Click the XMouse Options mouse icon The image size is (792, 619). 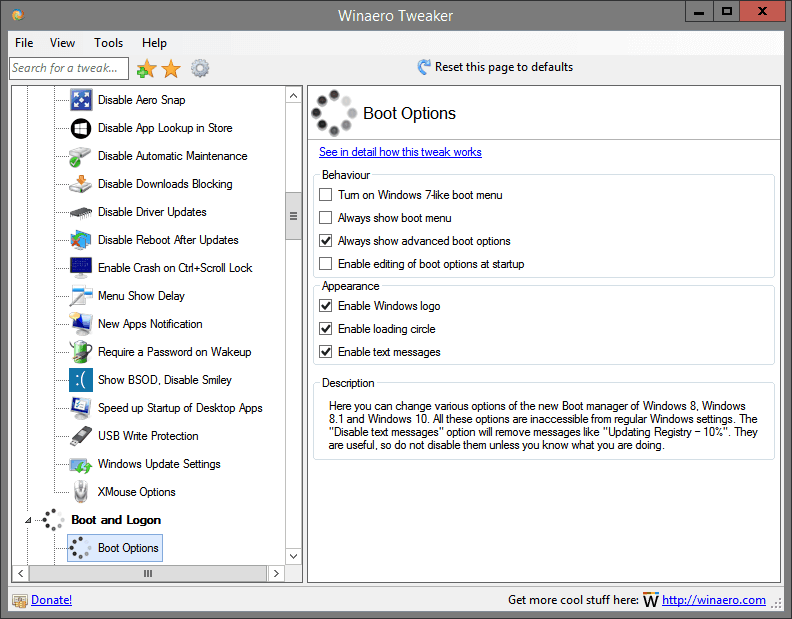[81, 492]
